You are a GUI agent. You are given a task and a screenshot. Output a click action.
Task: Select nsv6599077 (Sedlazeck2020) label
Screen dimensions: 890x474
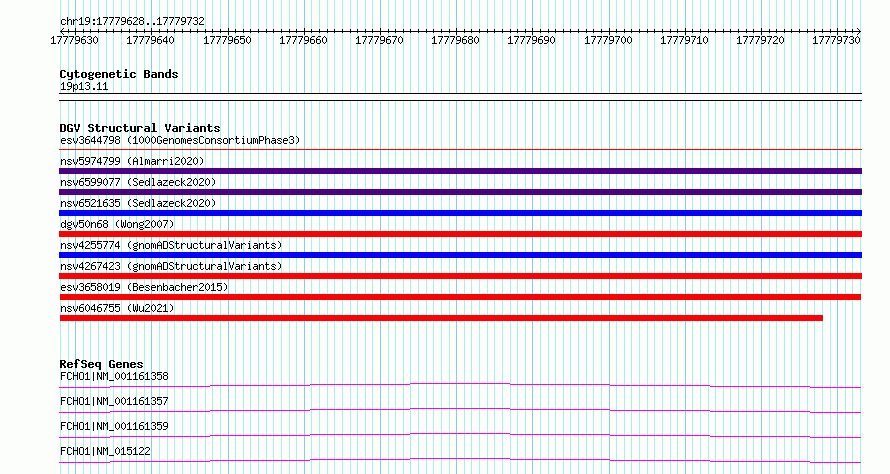[138, 182]
